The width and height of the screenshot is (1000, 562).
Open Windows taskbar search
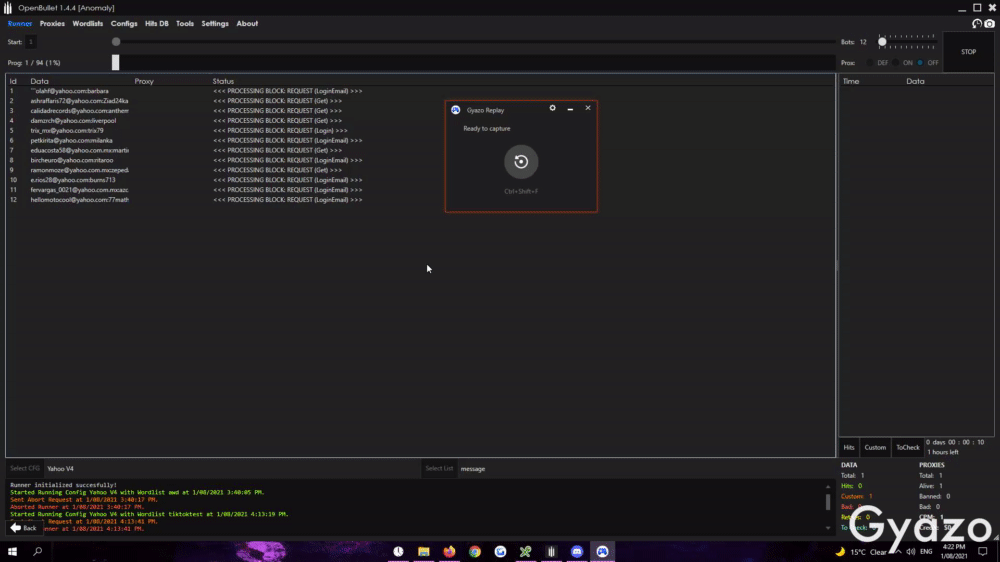coord(38,551)
